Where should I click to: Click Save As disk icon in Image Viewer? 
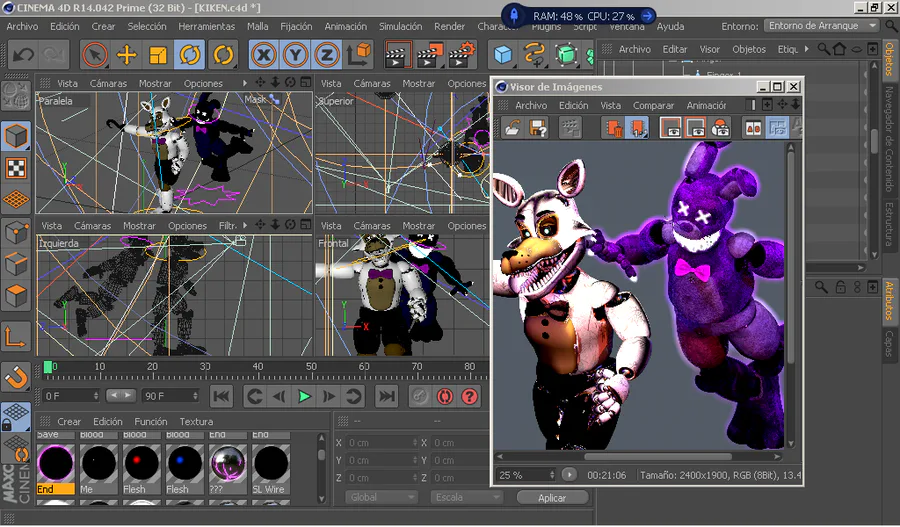click(538, 127)
